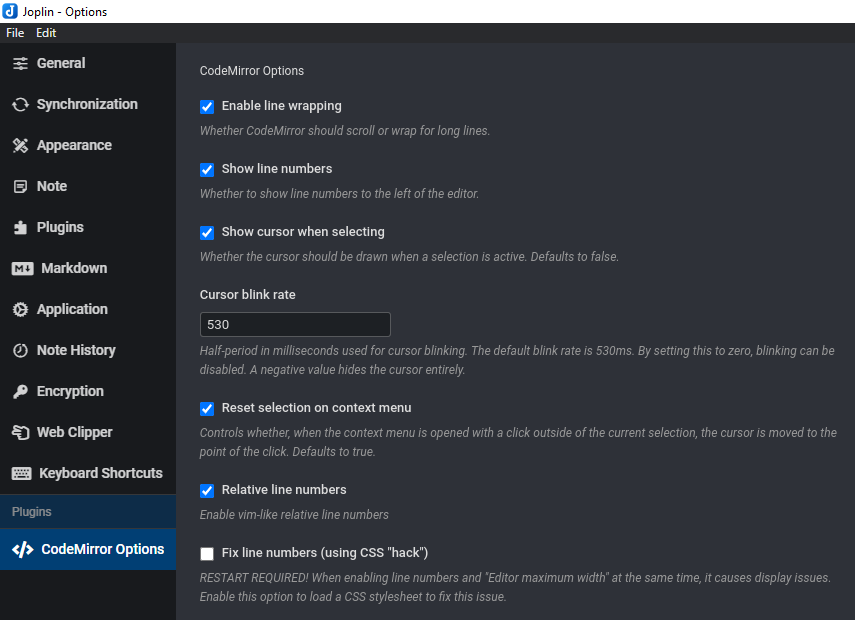Click the Synchronization arrows icon
This screenshot has height=620, width=855.
pos(20,104)
